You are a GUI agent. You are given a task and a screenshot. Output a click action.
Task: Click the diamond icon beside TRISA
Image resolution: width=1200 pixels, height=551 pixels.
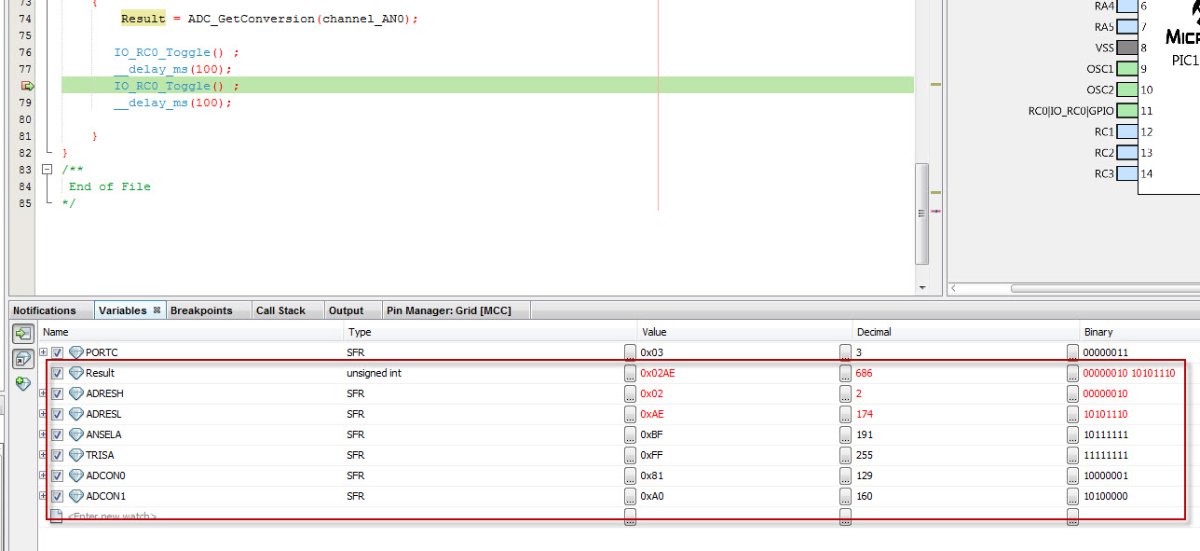tap(76, 455)
